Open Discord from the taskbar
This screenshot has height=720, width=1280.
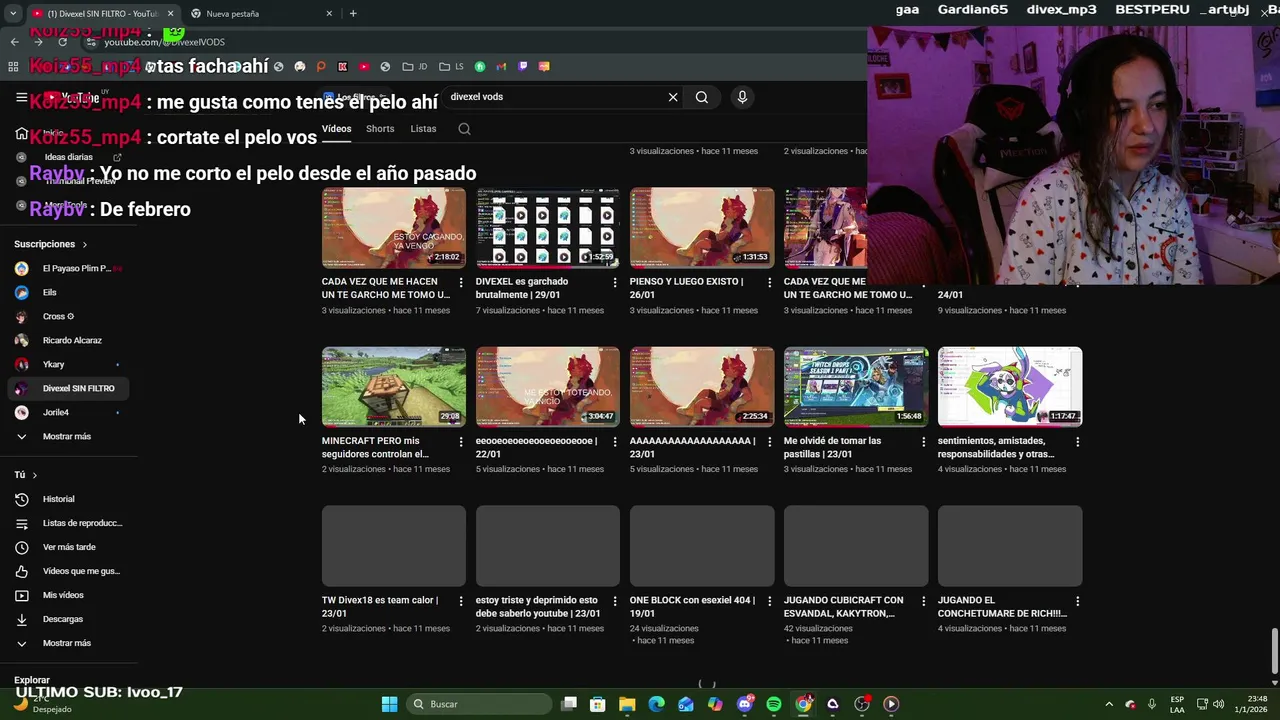click(745, 704)
